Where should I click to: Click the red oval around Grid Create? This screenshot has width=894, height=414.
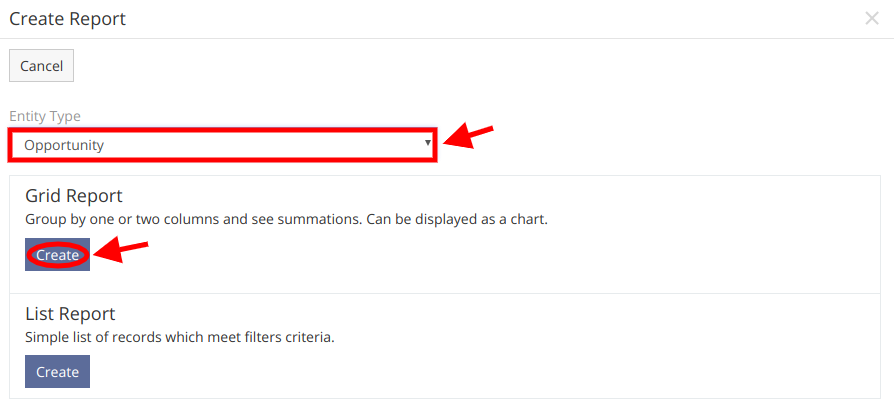click(x=58, y=255)
